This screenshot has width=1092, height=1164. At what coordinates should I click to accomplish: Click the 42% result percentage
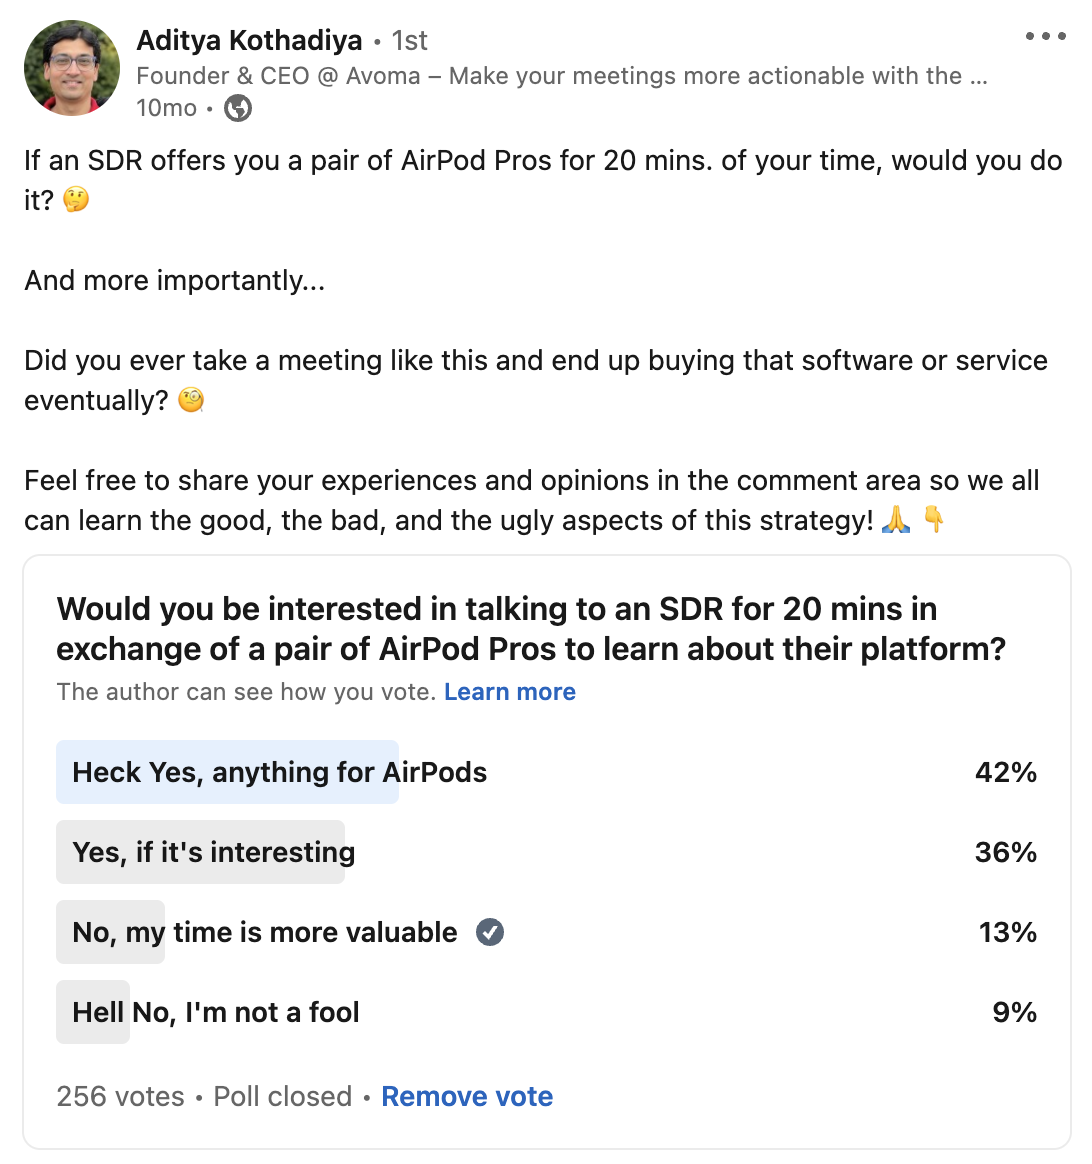point(1006,772)
